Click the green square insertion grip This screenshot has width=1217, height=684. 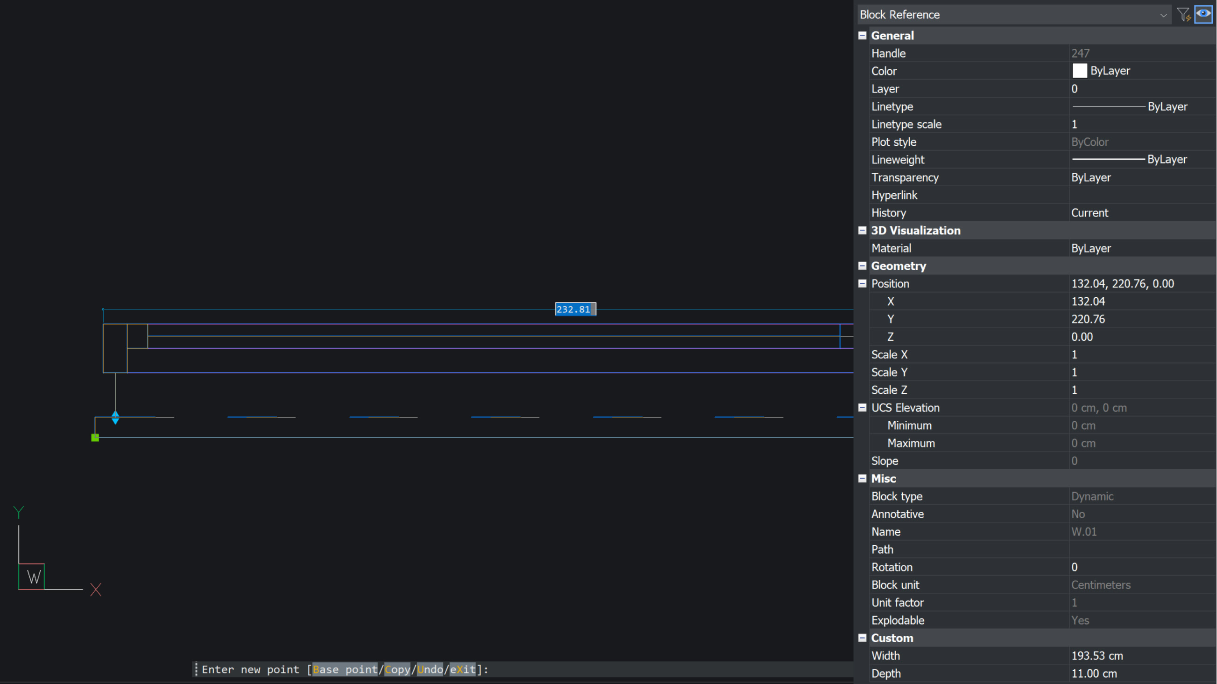[x=95, y=437]
